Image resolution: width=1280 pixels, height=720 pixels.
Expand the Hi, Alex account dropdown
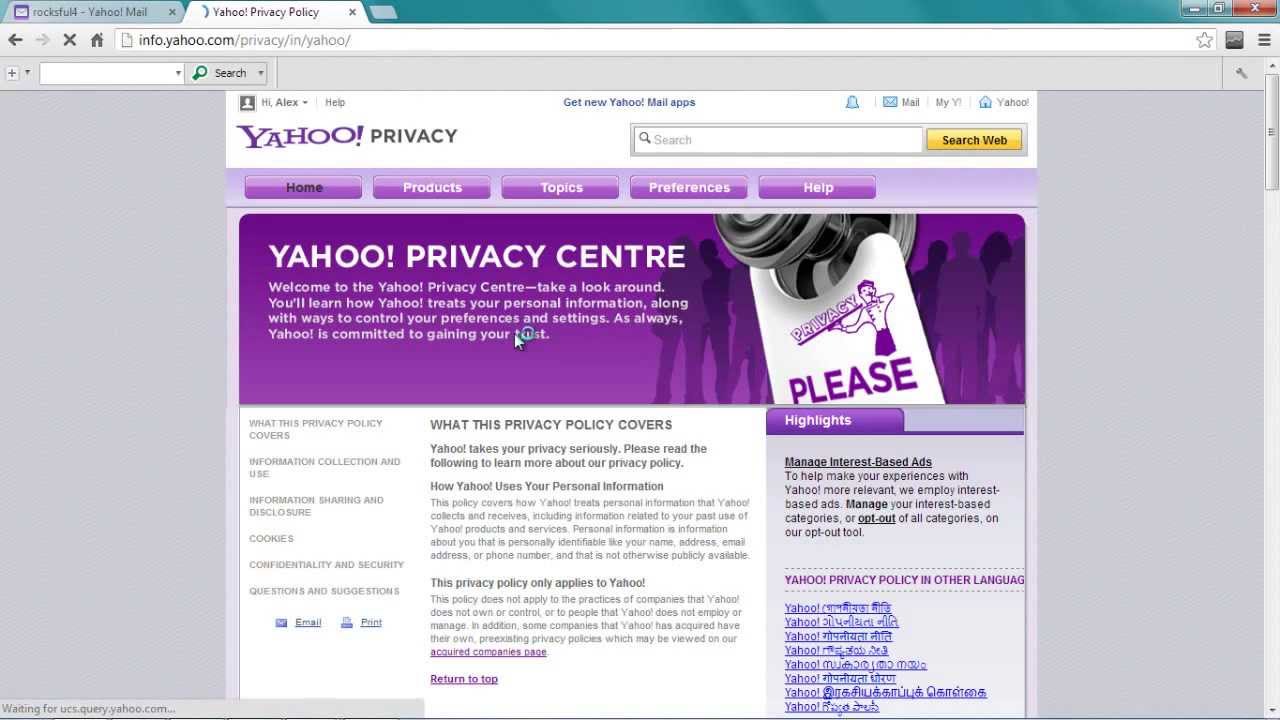click(x=305, y=102)
